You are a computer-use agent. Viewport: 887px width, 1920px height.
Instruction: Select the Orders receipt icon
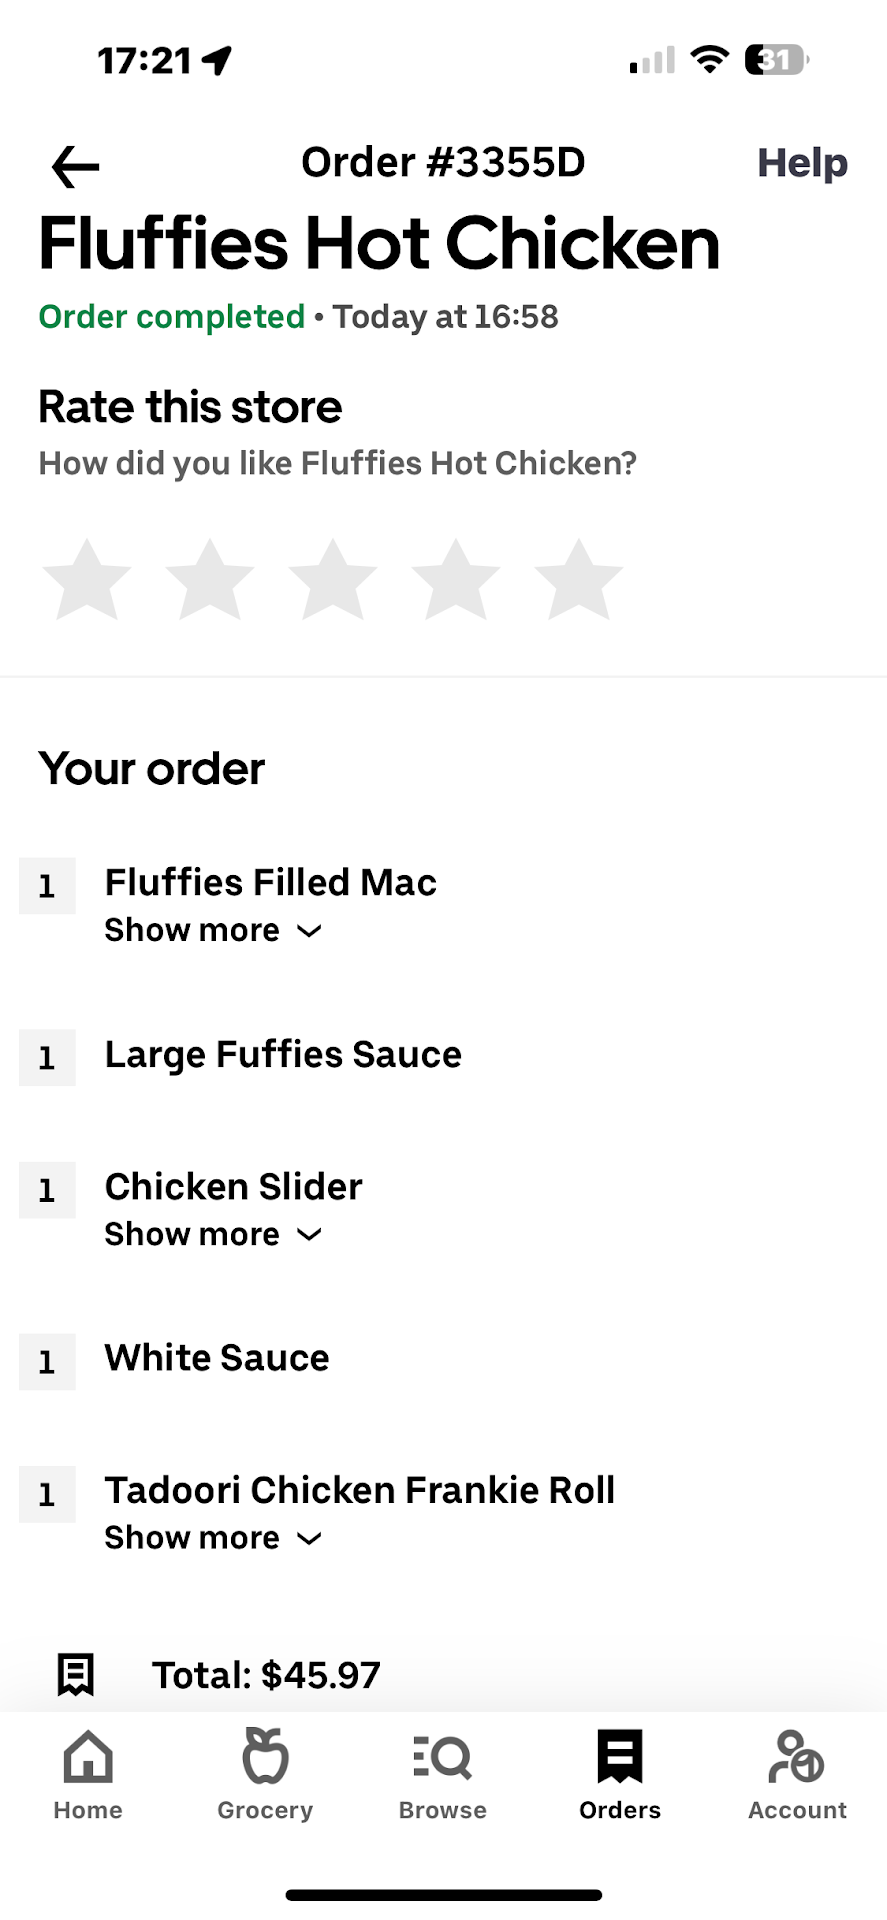pos(620,1757)
